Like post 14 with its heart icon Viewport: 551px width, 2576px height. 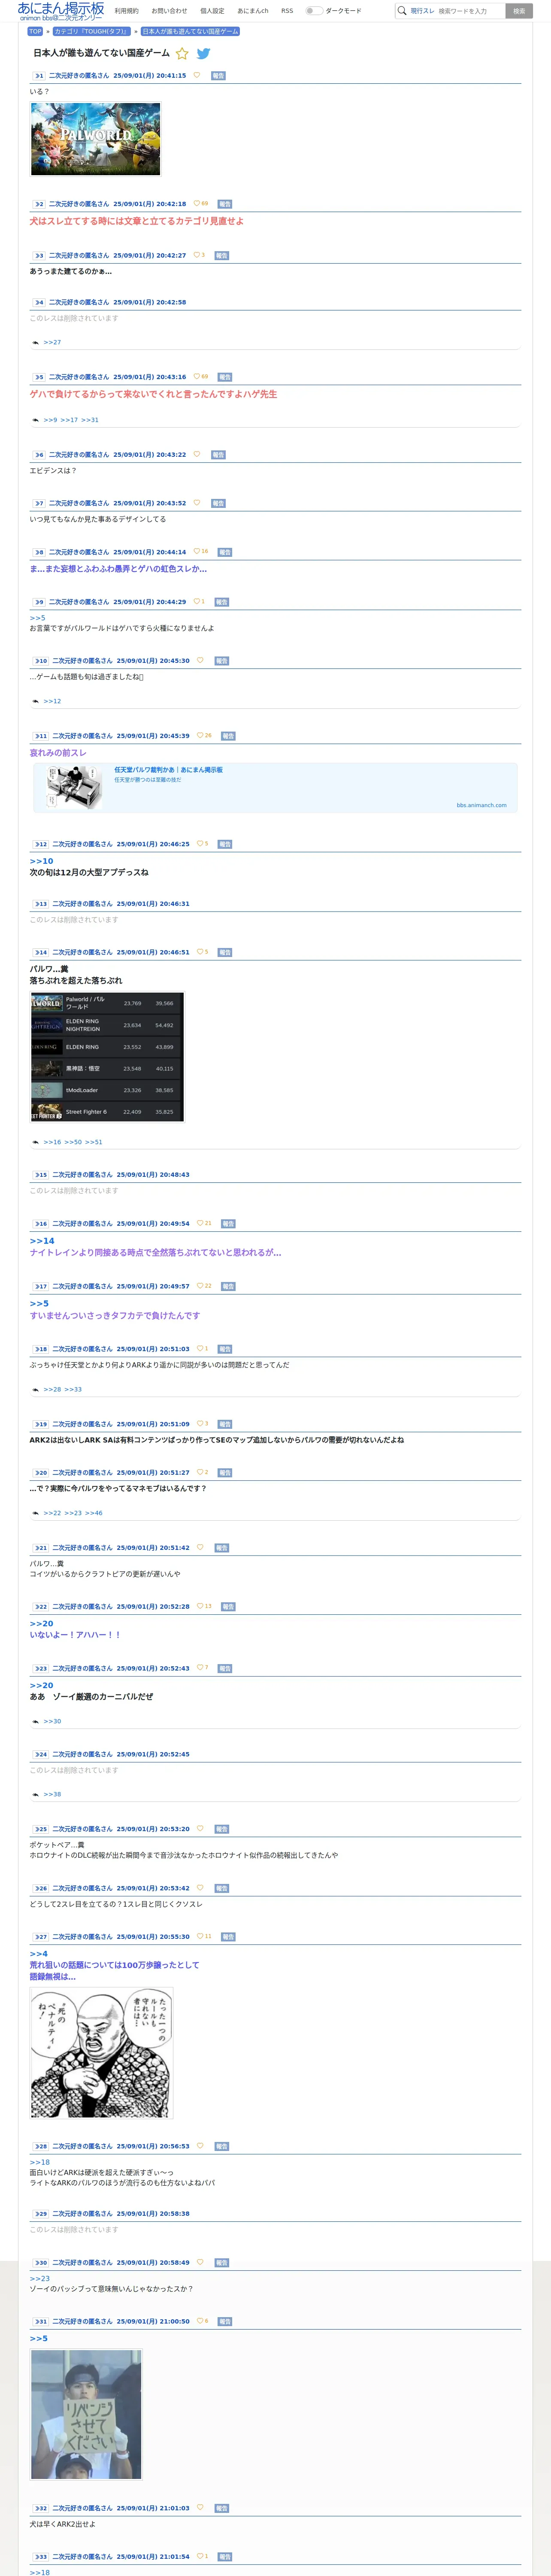[200, 952]
